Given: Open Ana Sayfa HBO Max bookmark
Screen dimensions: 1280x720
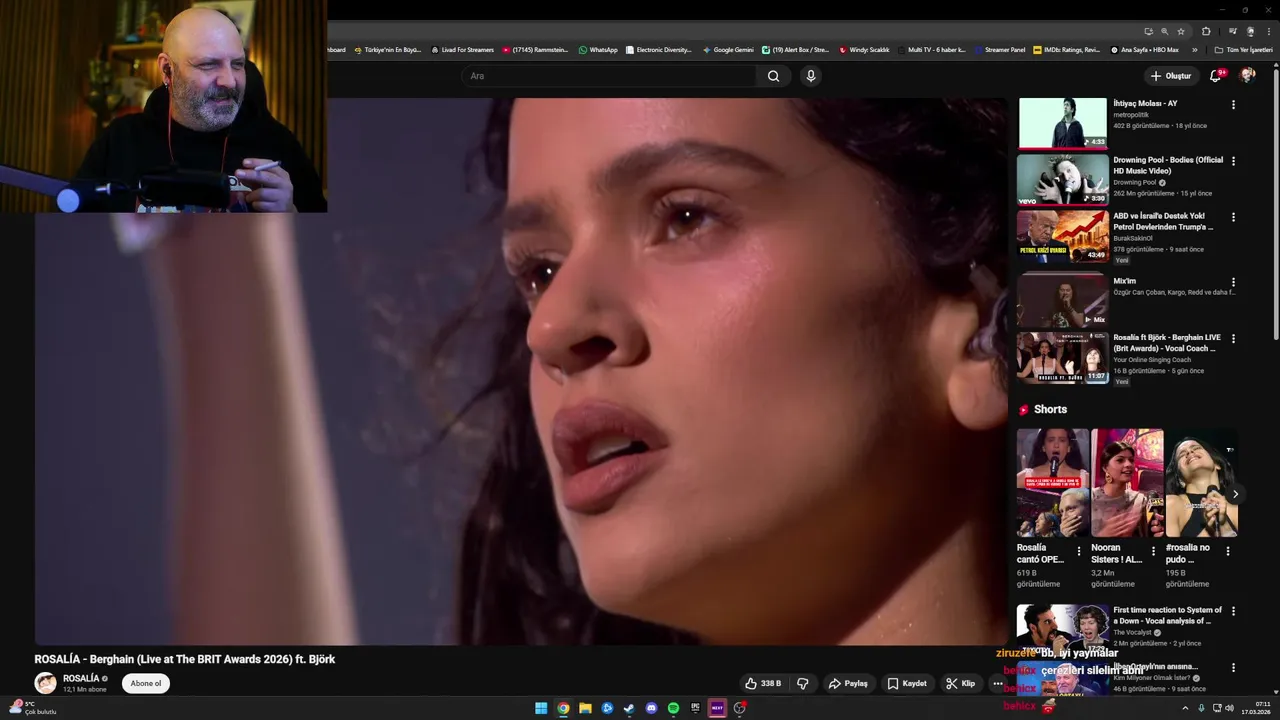Looking at the screenshot, I should 1144,50.
